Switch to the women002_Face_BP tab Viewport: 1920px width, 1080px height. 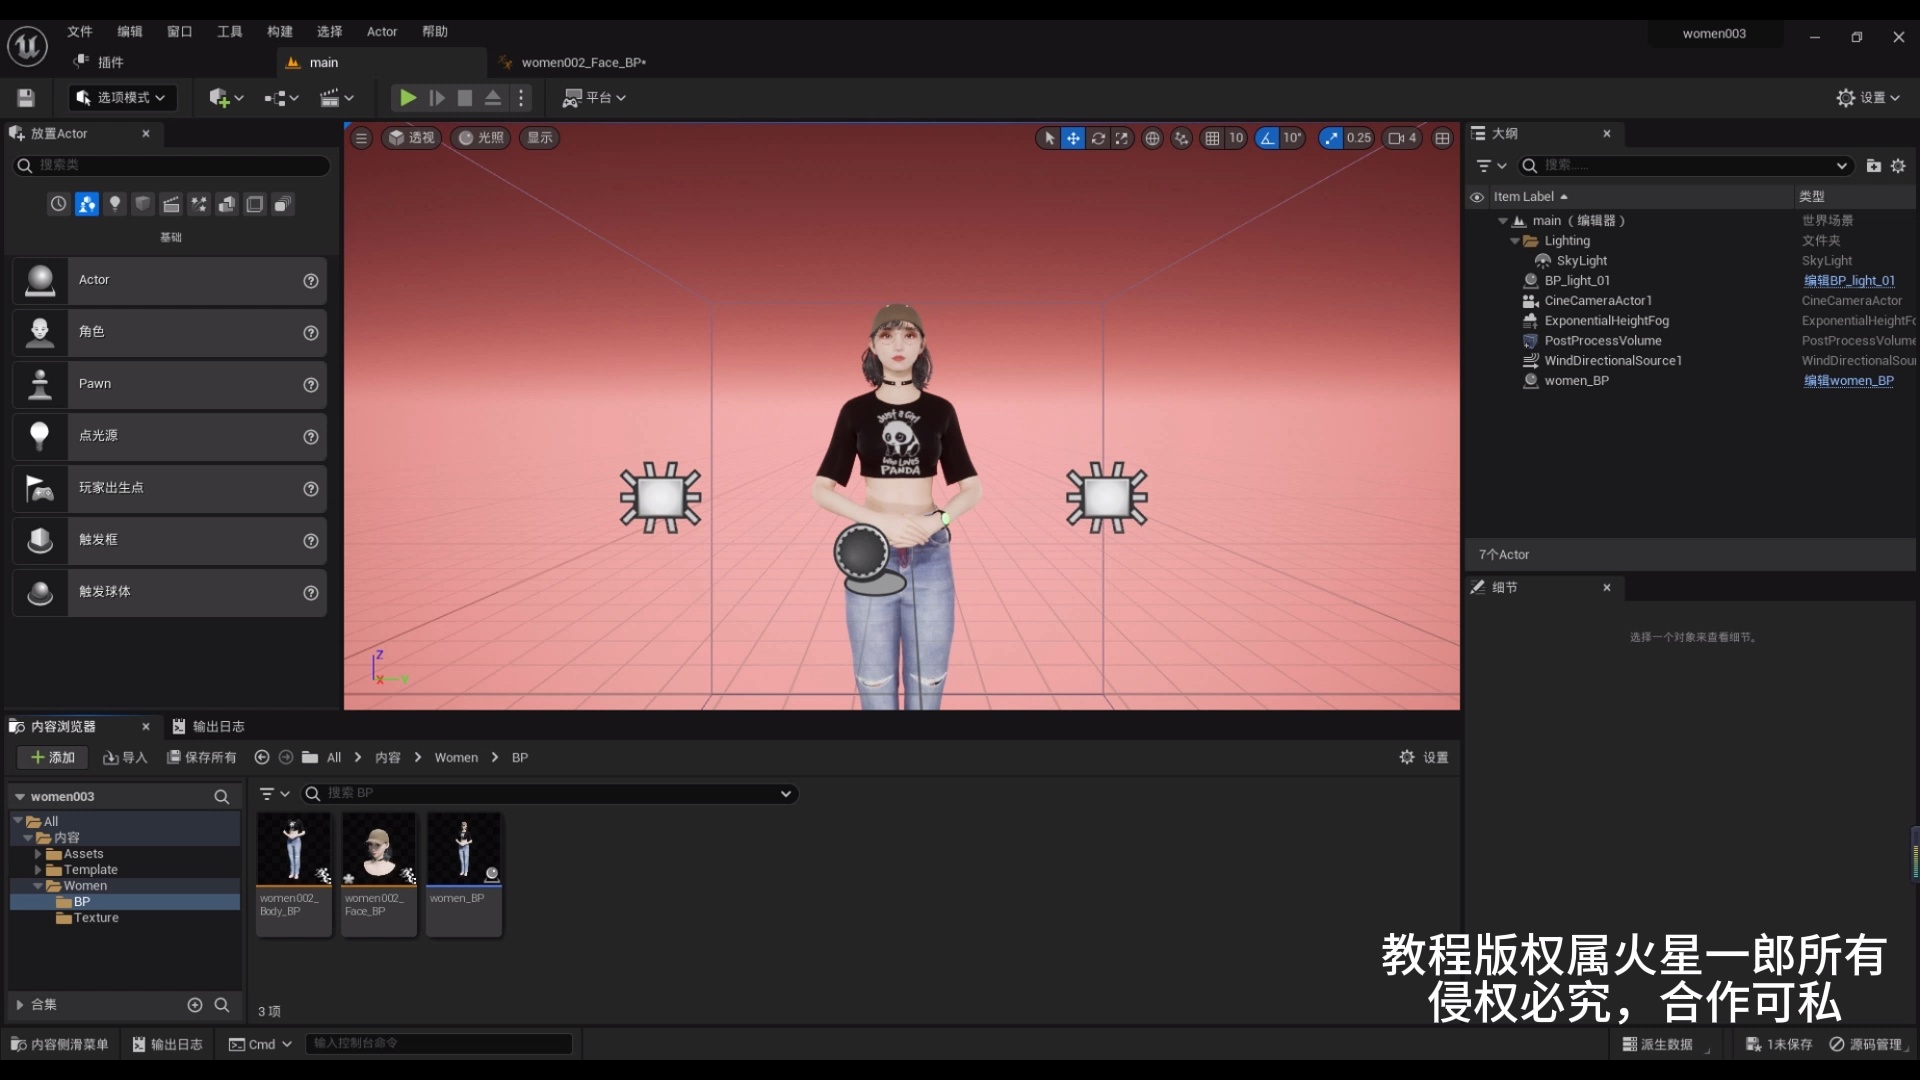click(x=584, y=62)
